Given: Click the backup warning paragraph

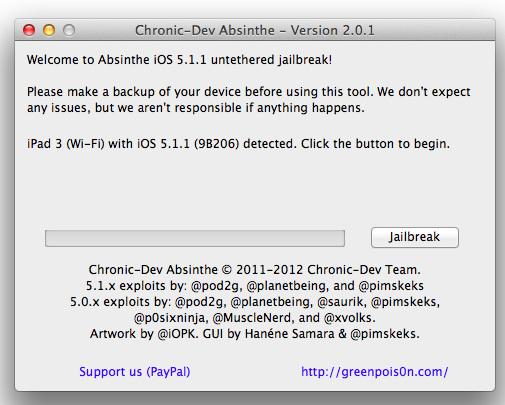Looking at the screenshot, I should [x=249, y=100].
